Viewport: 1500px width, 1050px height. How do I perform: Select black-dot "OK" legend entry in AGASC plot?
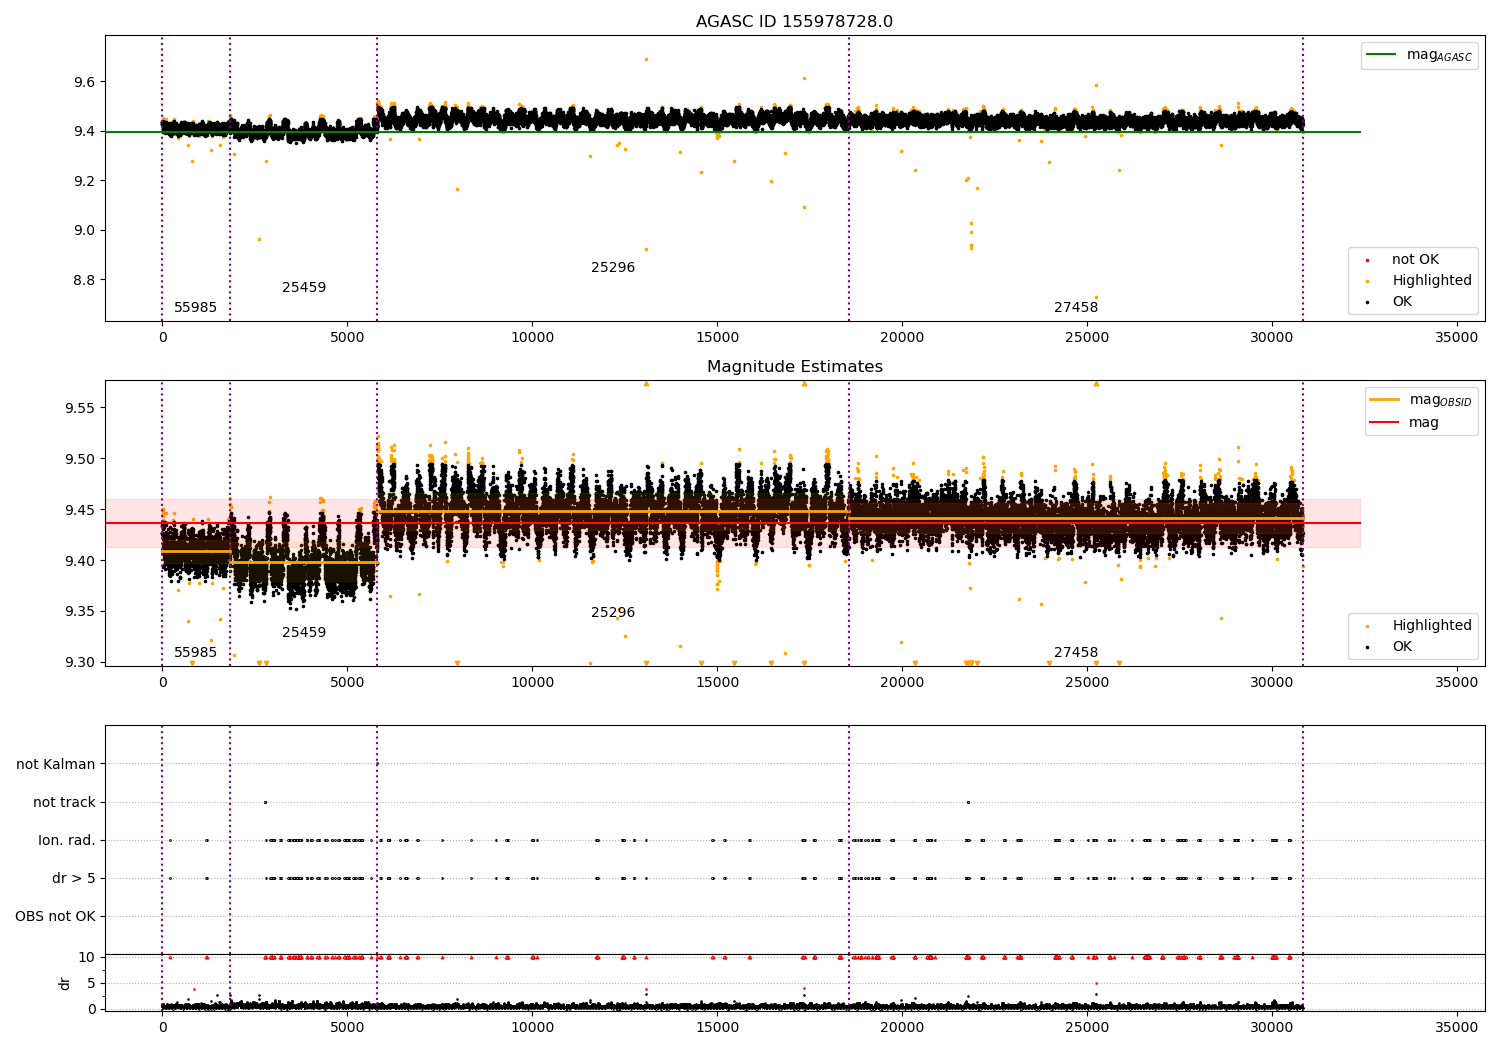coord(1389,302)
